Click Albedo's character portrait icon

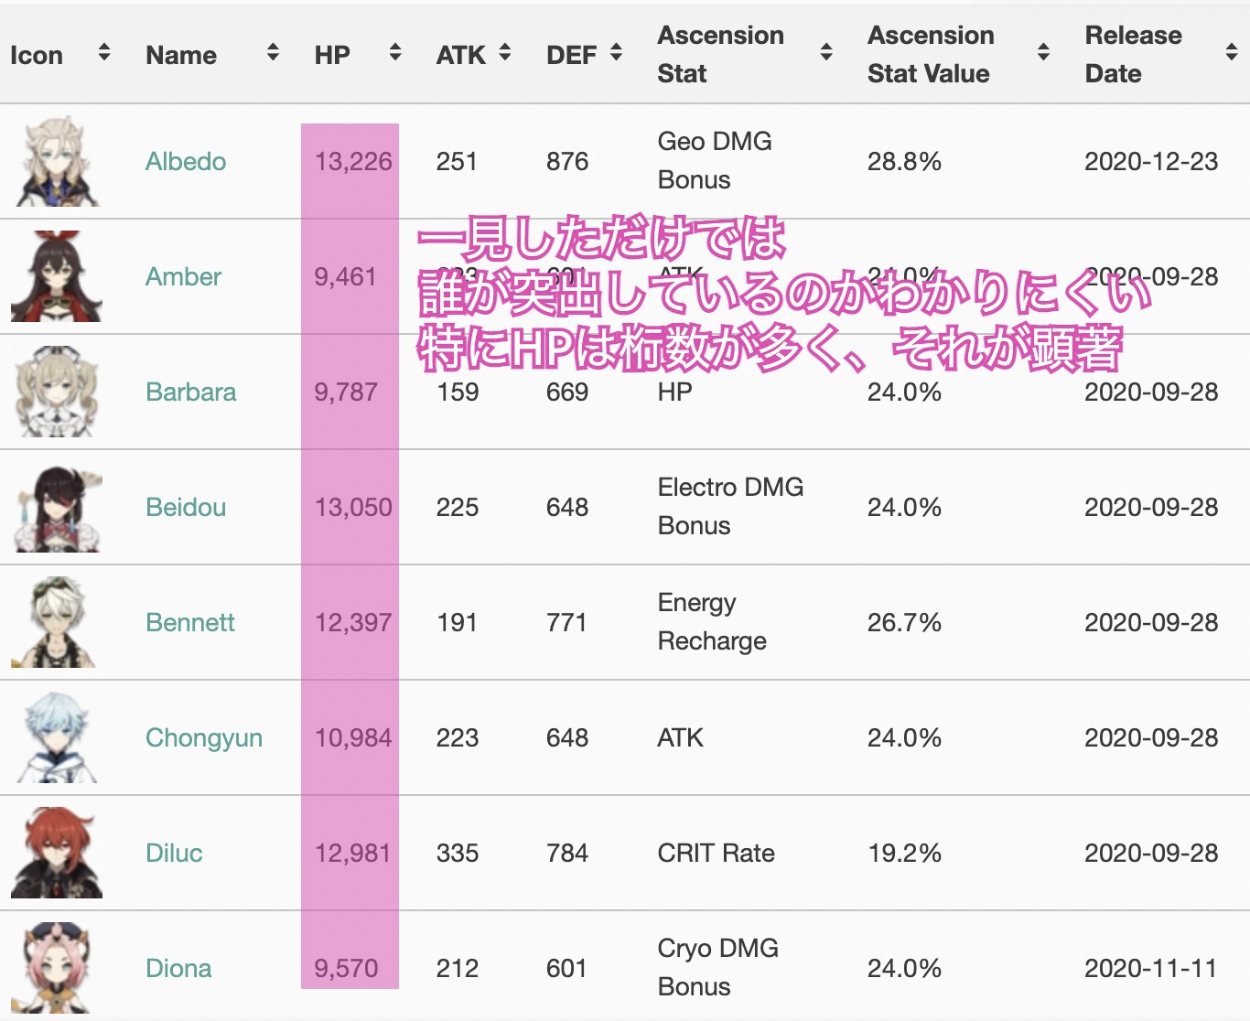tap(57, 162)
